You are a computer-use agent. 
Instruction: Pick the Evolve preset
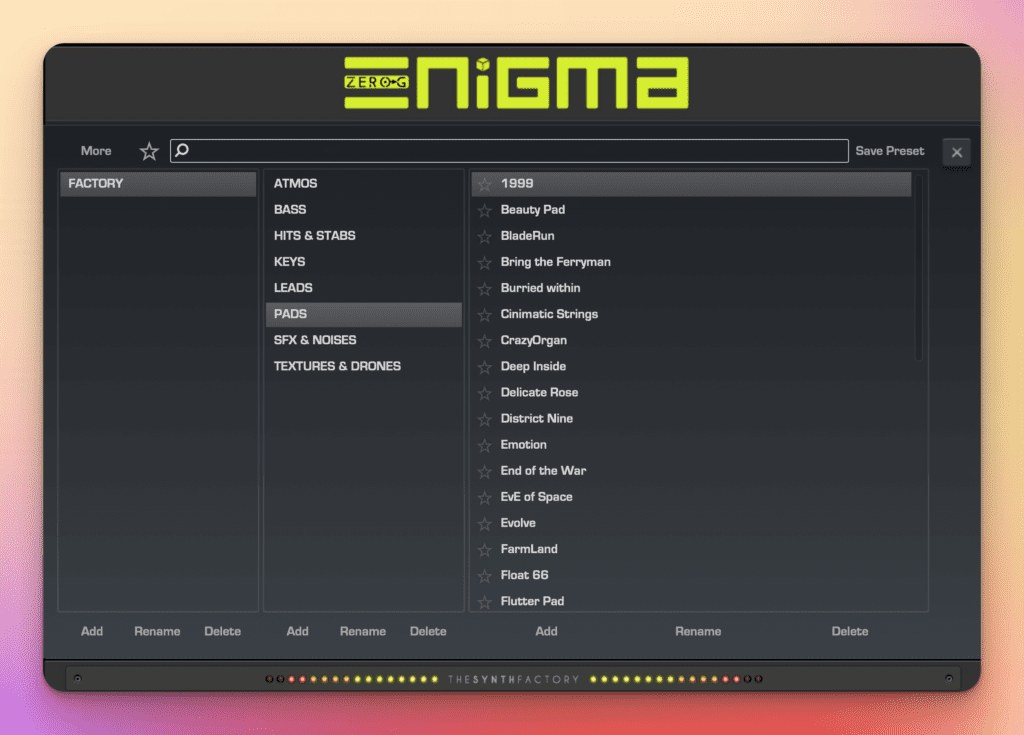pos(692,523)
